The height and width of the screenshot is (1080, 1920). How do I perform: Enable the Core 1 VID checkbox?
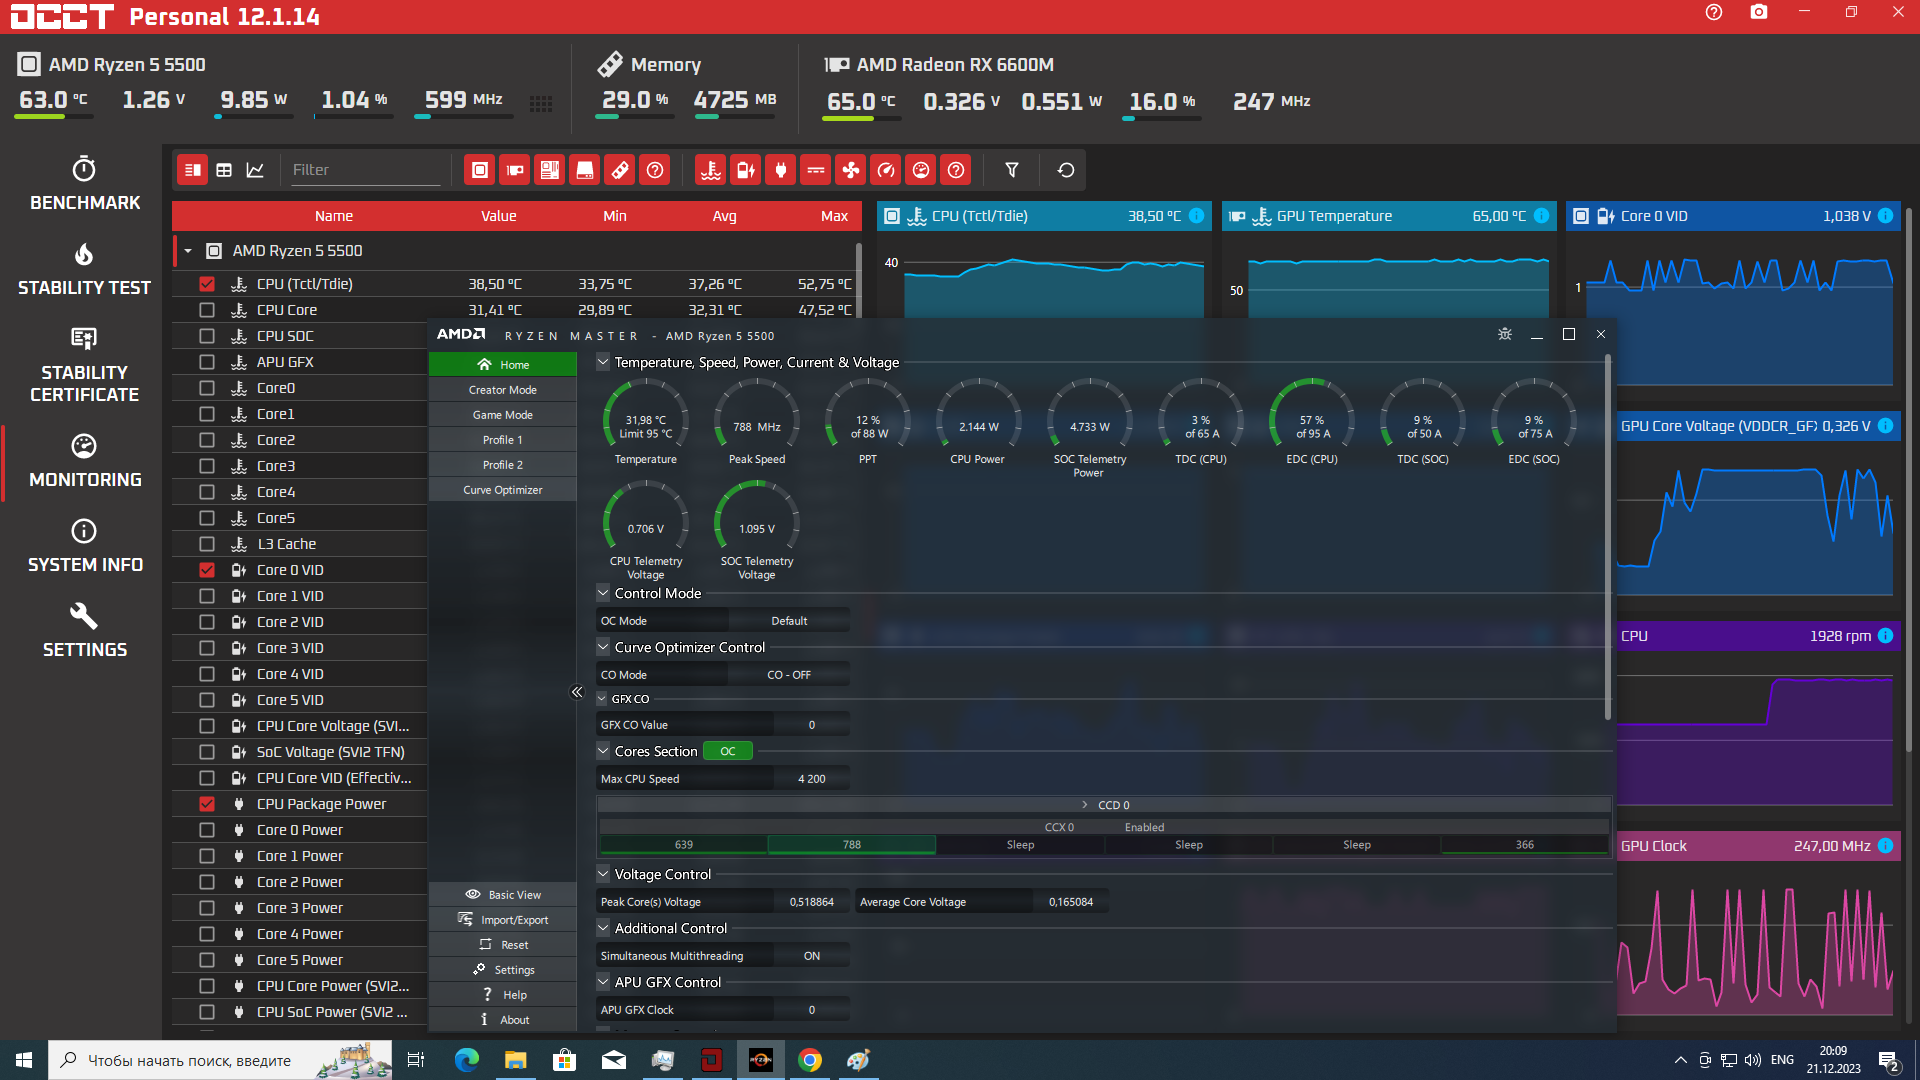[x=207, y=596]
